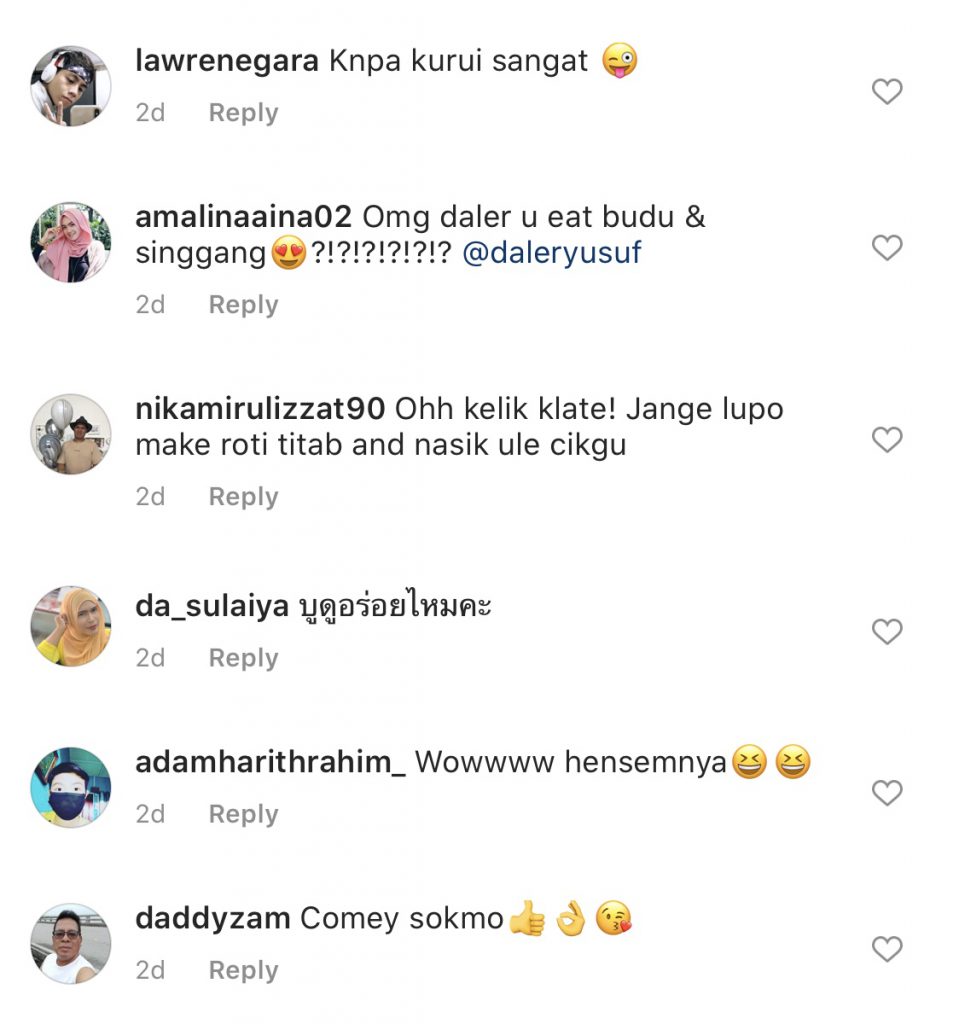The width and height of the screenshot is (959, 1024).
Task: Like lawrenegara's comment with the heart
Action: 886,91
